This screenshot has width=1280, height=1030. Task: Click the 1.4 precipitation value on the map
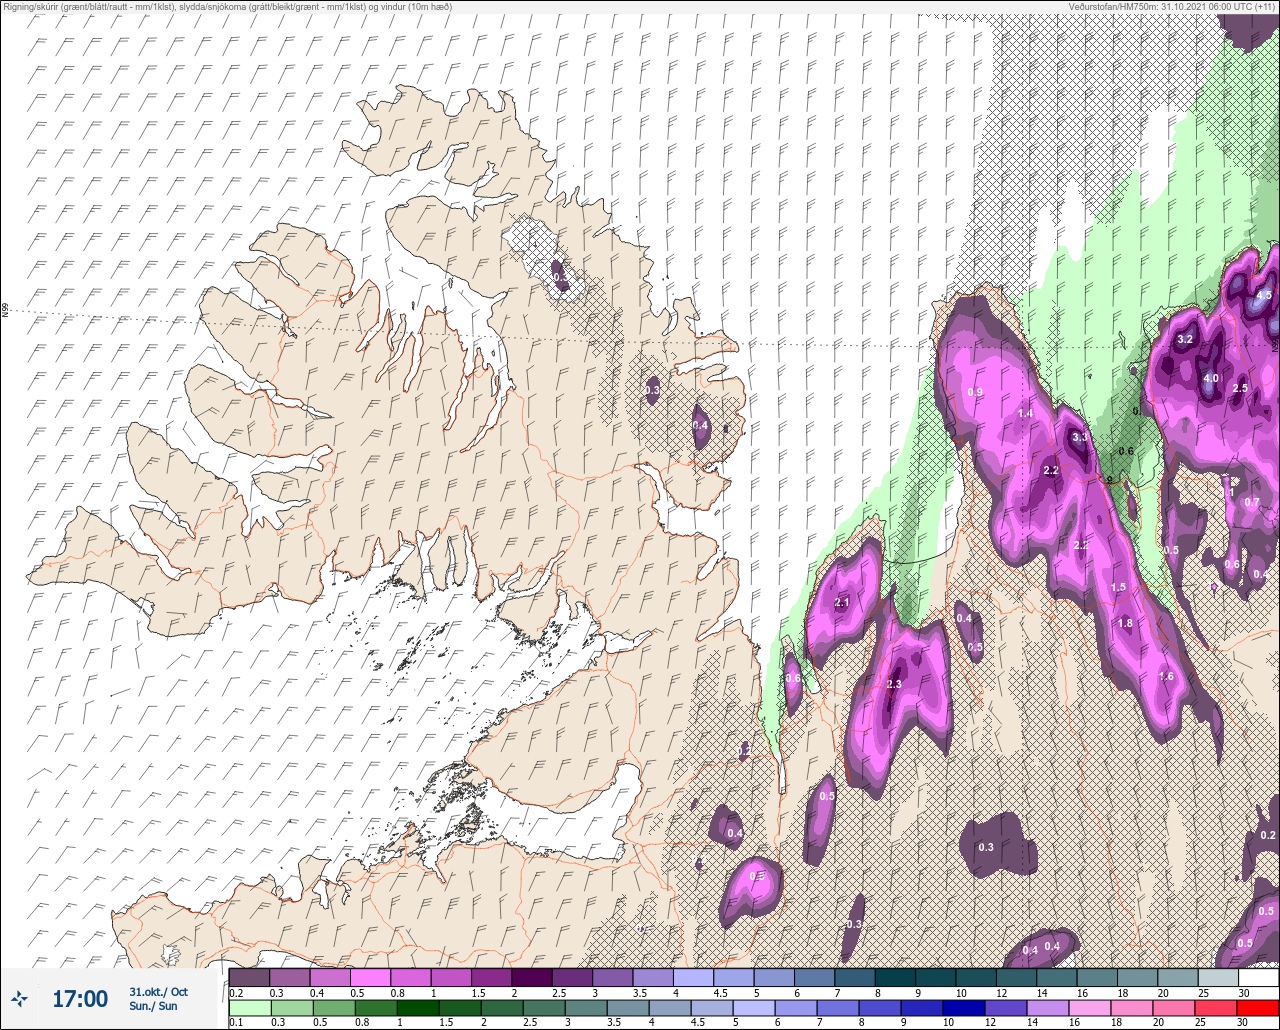1025,414
